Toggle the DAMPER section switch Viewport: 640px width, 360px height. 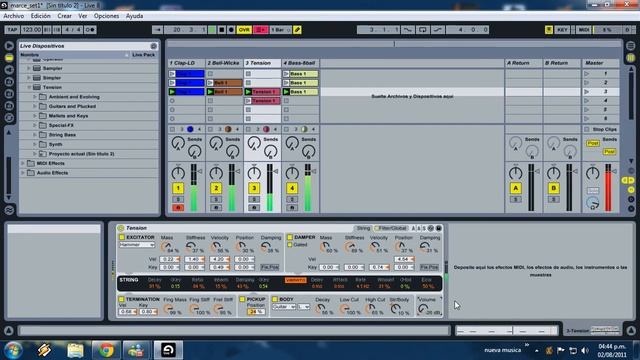point(290,237)
